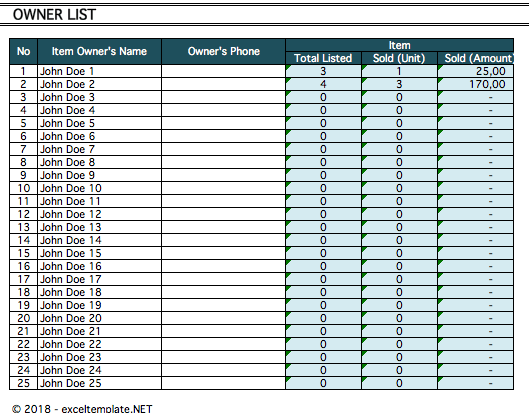Image resolution: width=529 pixels, height=413 pixels.
Task: Click the Total Listed column header
Action: (323, 58)
